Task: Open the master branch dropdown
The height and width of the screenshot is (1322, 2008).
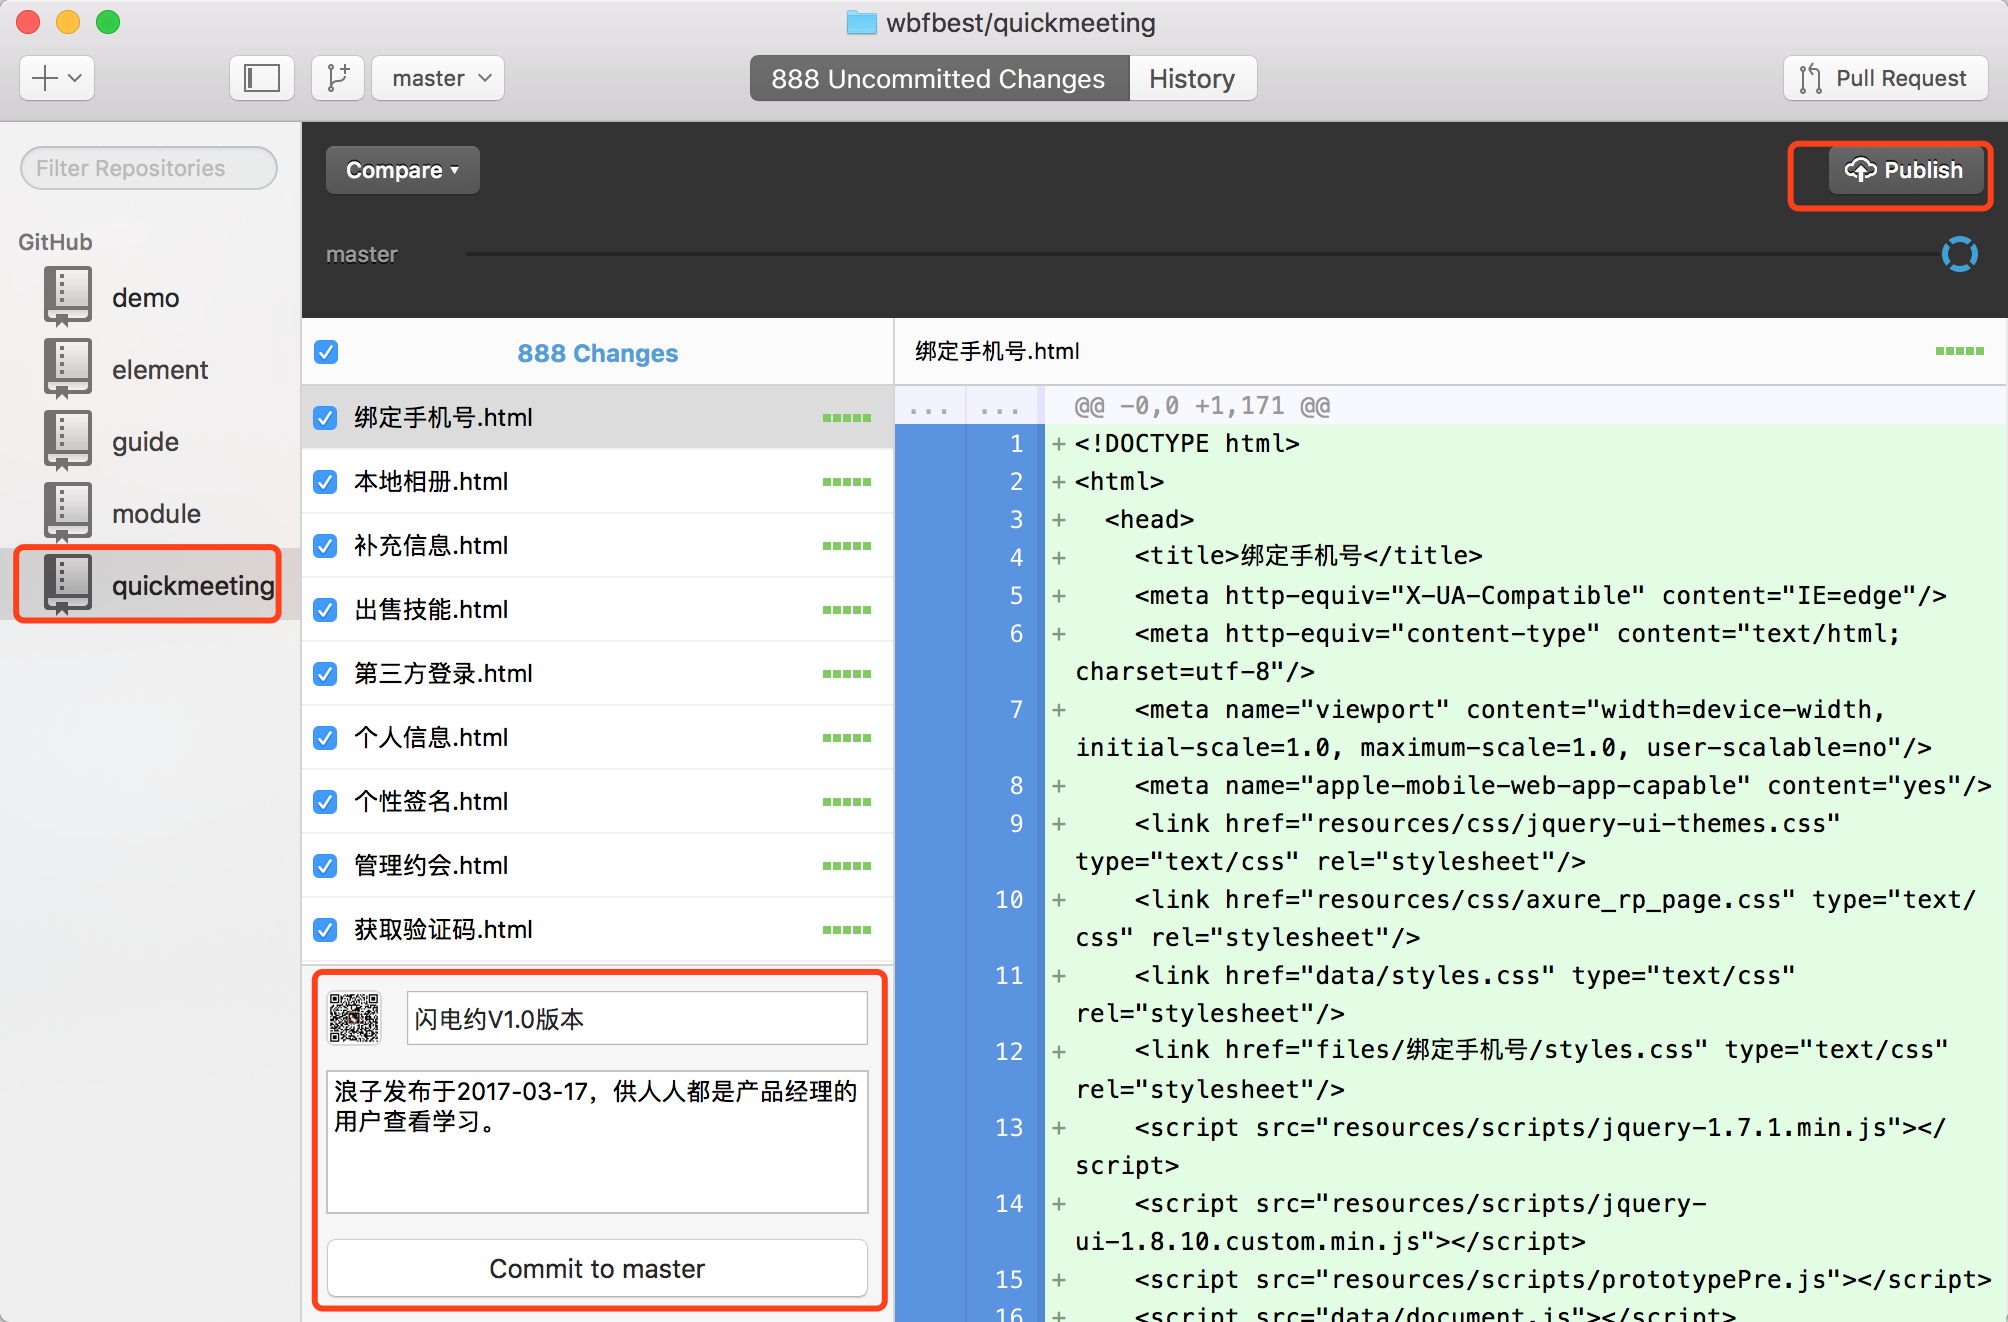Action: (438, 78)
